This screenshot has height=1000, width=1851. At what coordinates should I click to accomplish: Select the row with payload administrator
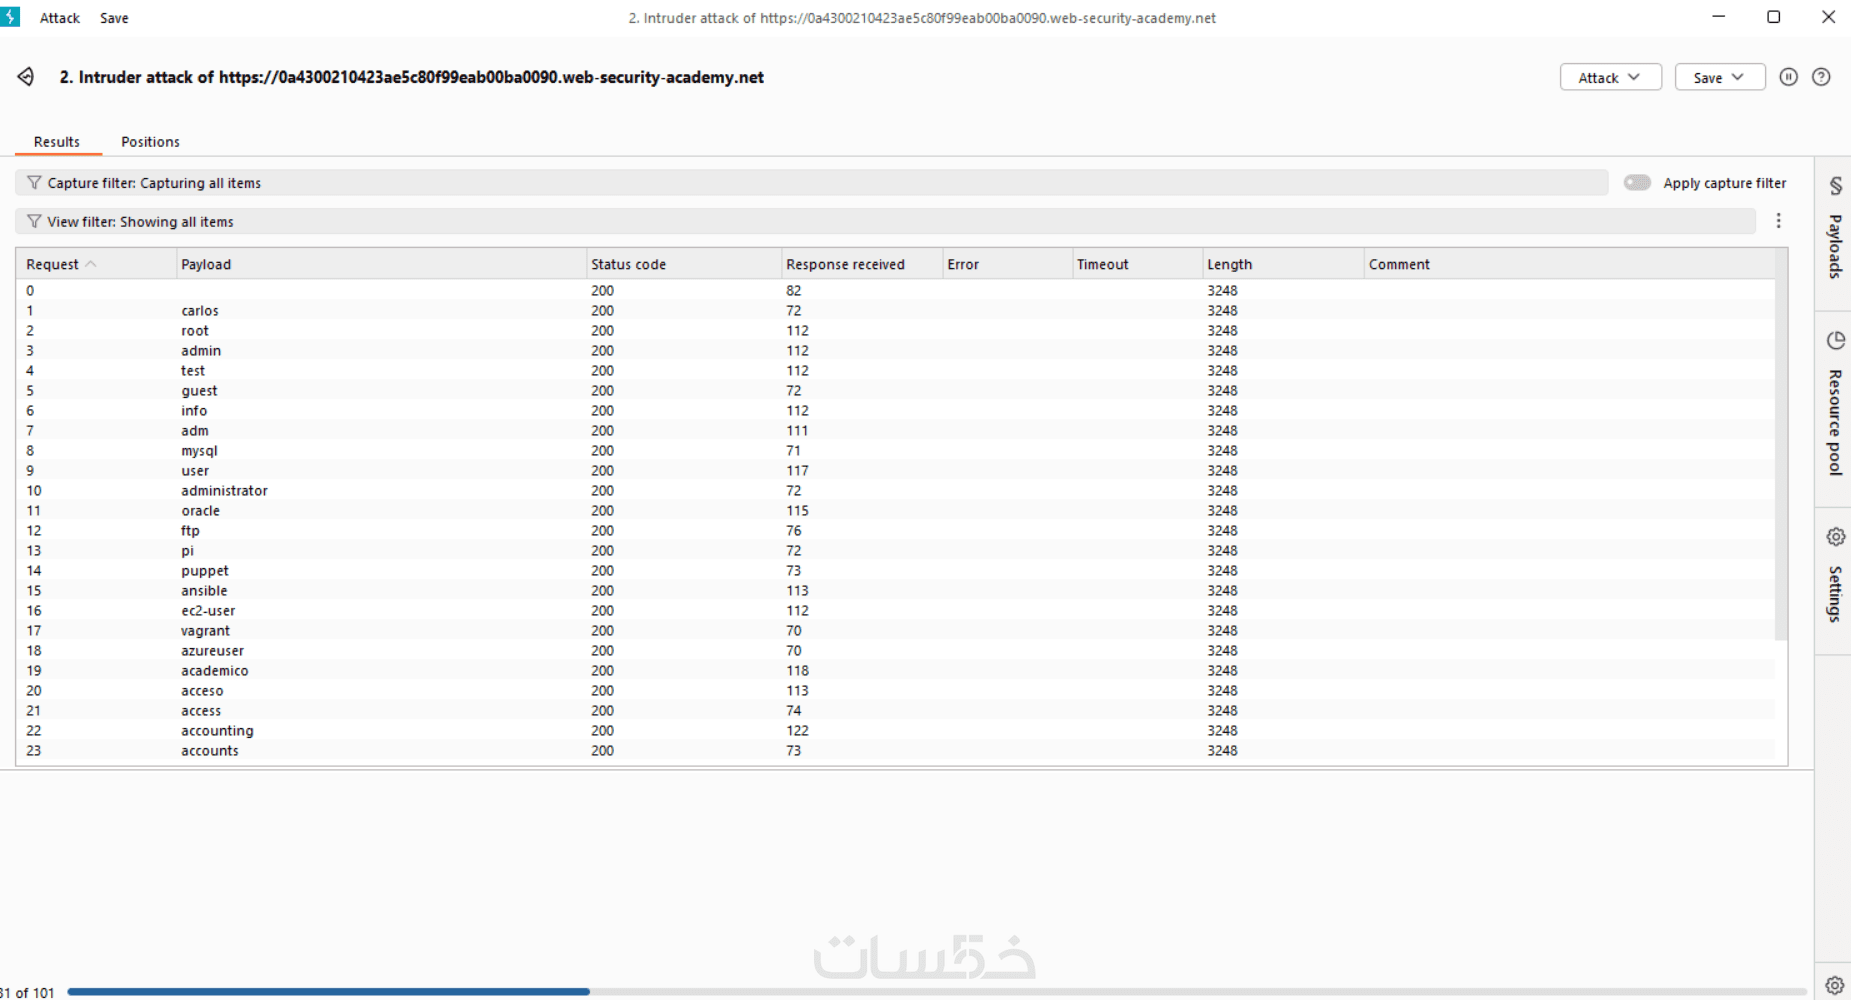tap(895, 491)
